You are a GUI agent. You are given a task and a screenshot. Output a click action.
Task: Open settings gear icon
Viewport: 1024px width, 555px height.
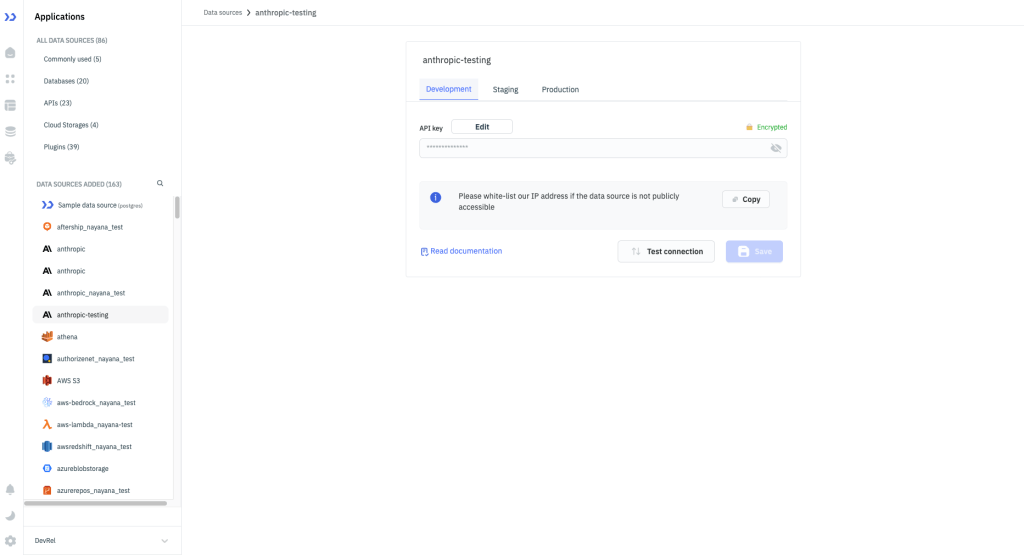[10, 541]
